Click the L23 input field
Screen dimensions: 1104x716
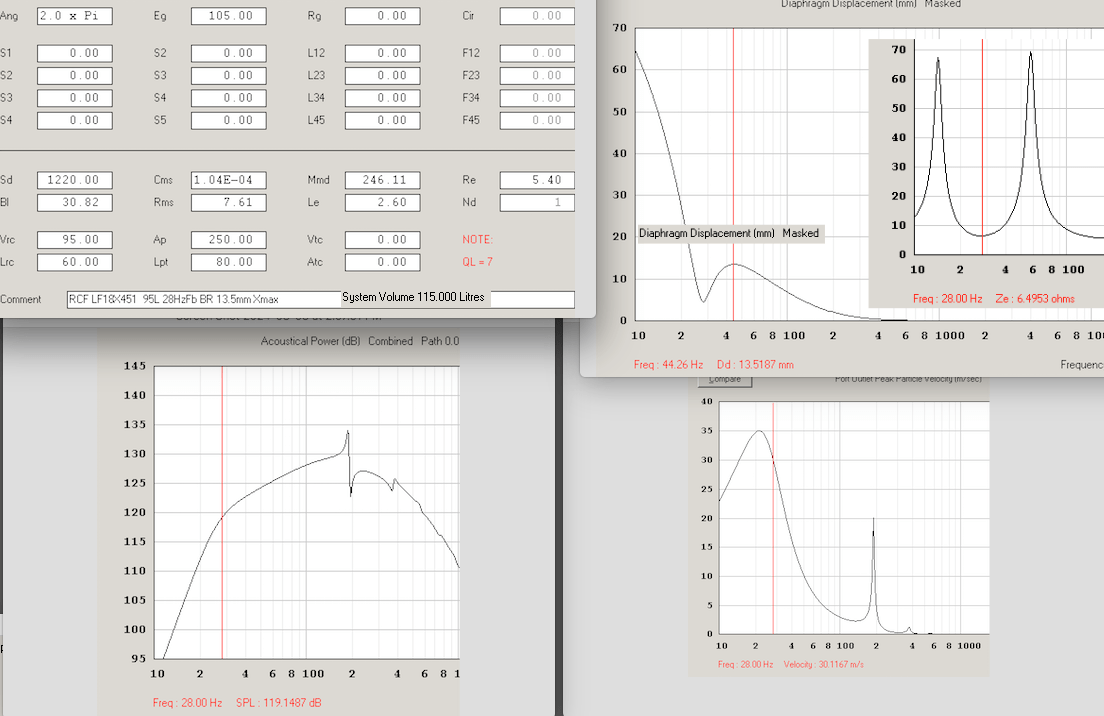382,75
